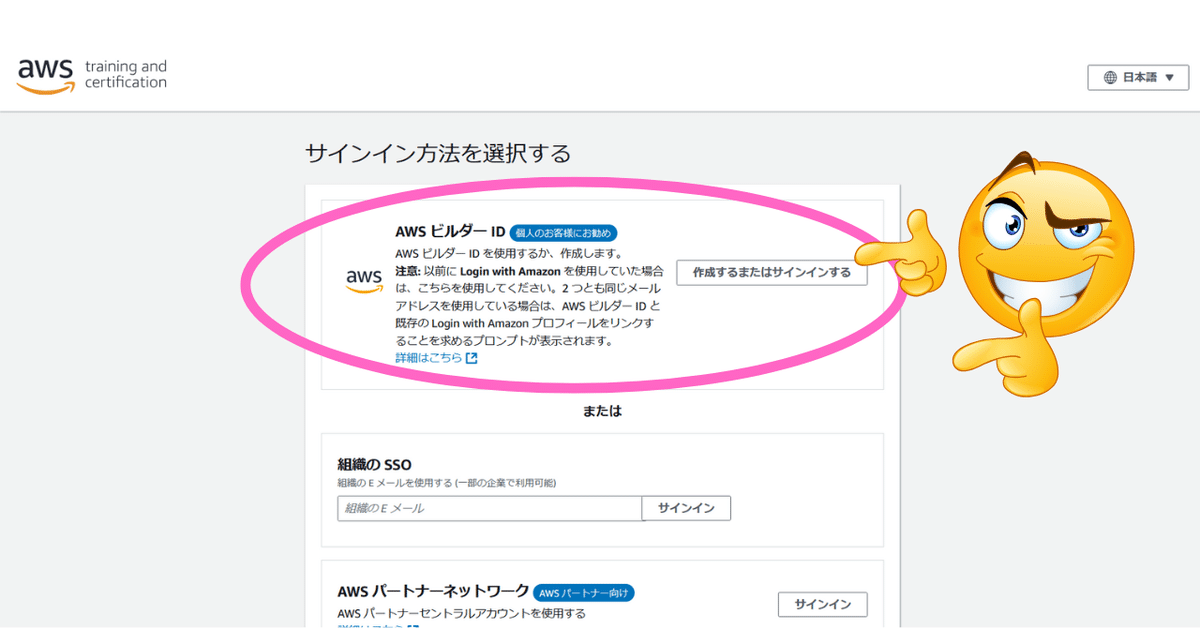
Task: Click the サインイン方法を選択する page title
Action: coord(438,153)
